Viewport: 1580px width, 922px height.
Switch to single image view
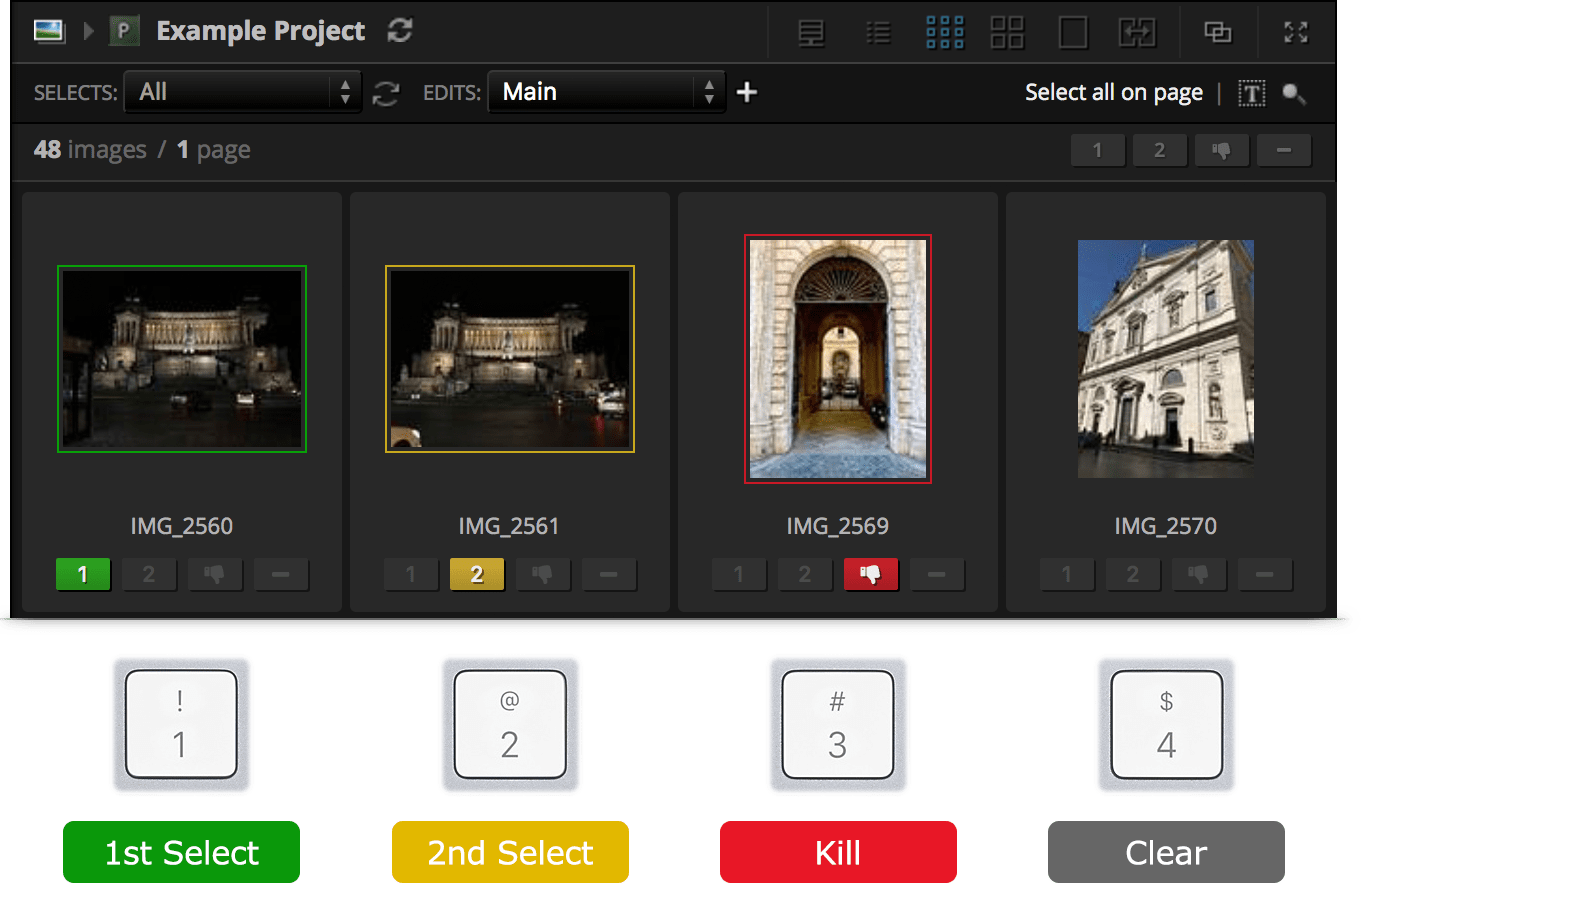tap(1073, 32)
